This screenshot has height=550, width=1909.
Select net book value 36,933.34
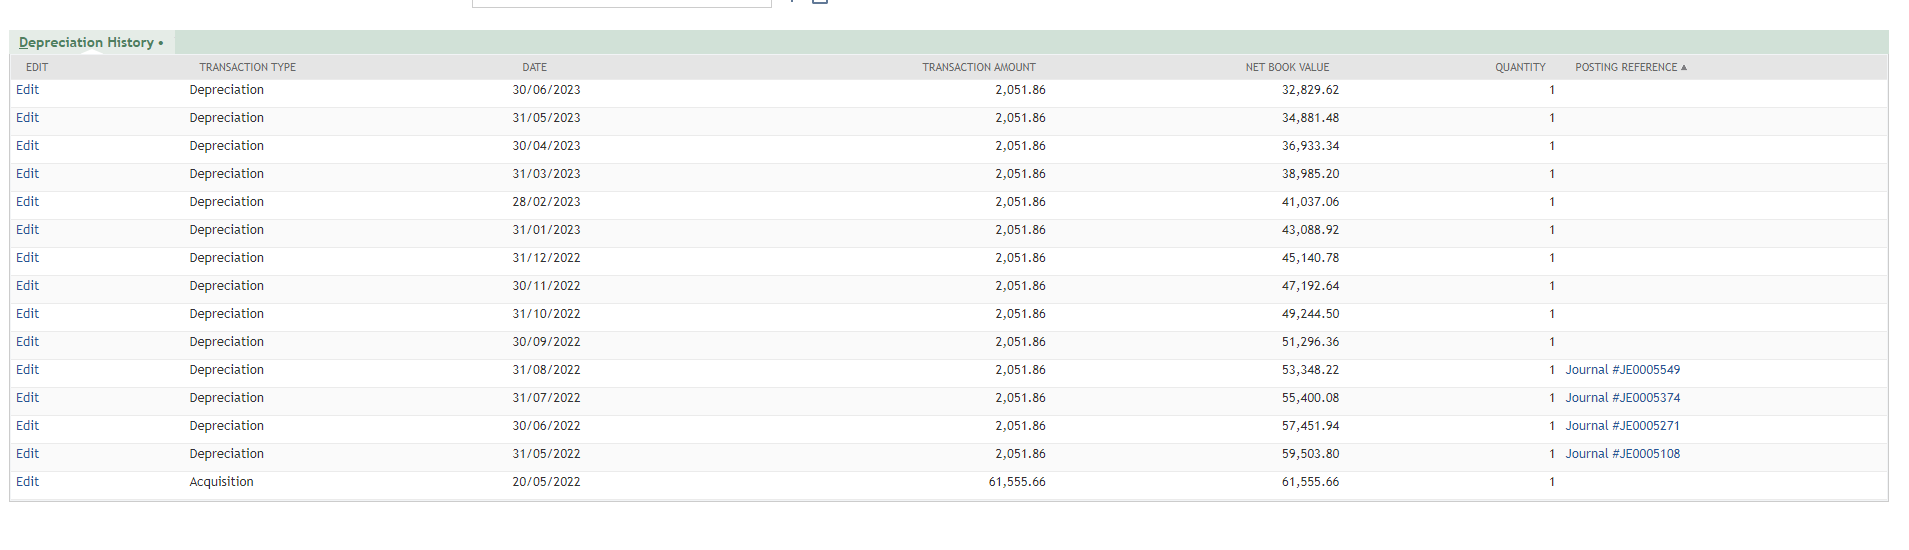pyautogui.click(x=1310, y=146)
